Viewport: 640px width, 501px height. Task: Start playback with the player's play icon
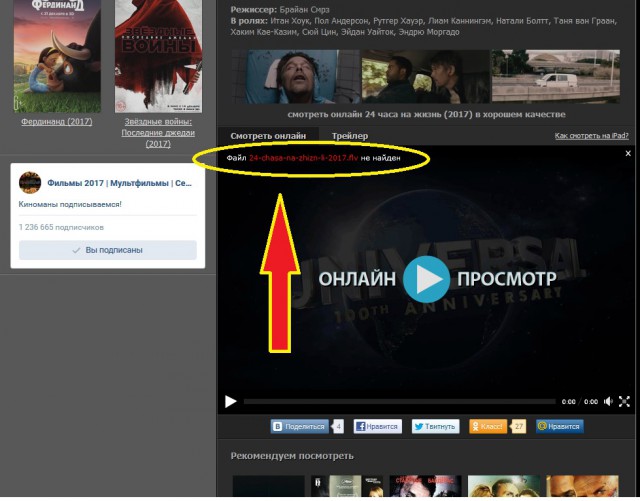[x=230, y=401]
